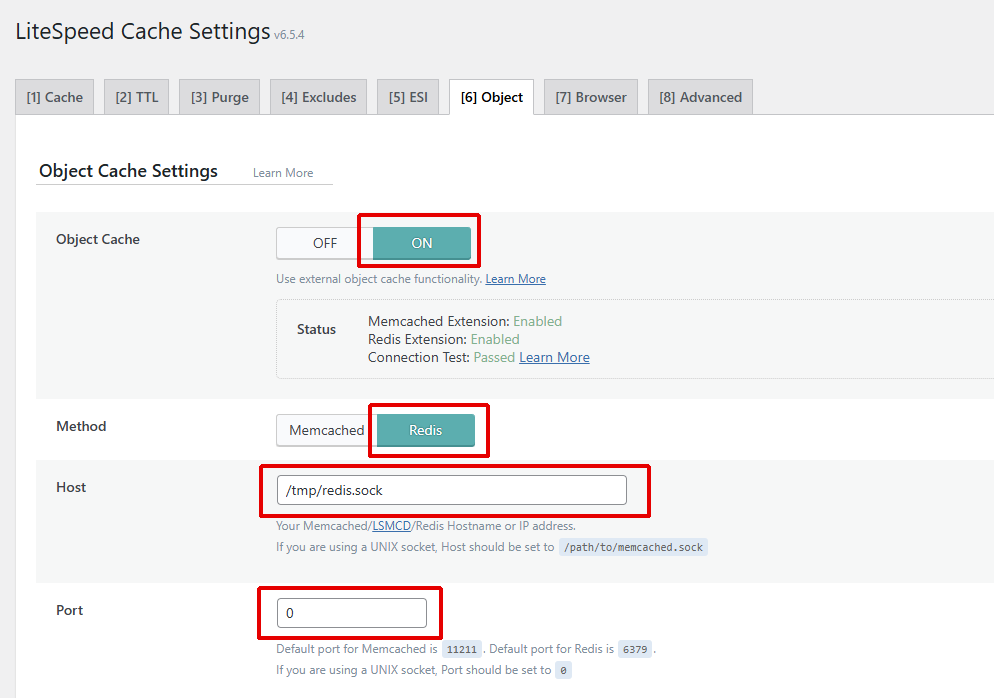Select Redis as the cache method
This screenshot has height=698, width=994.
[x=425, y=430]
